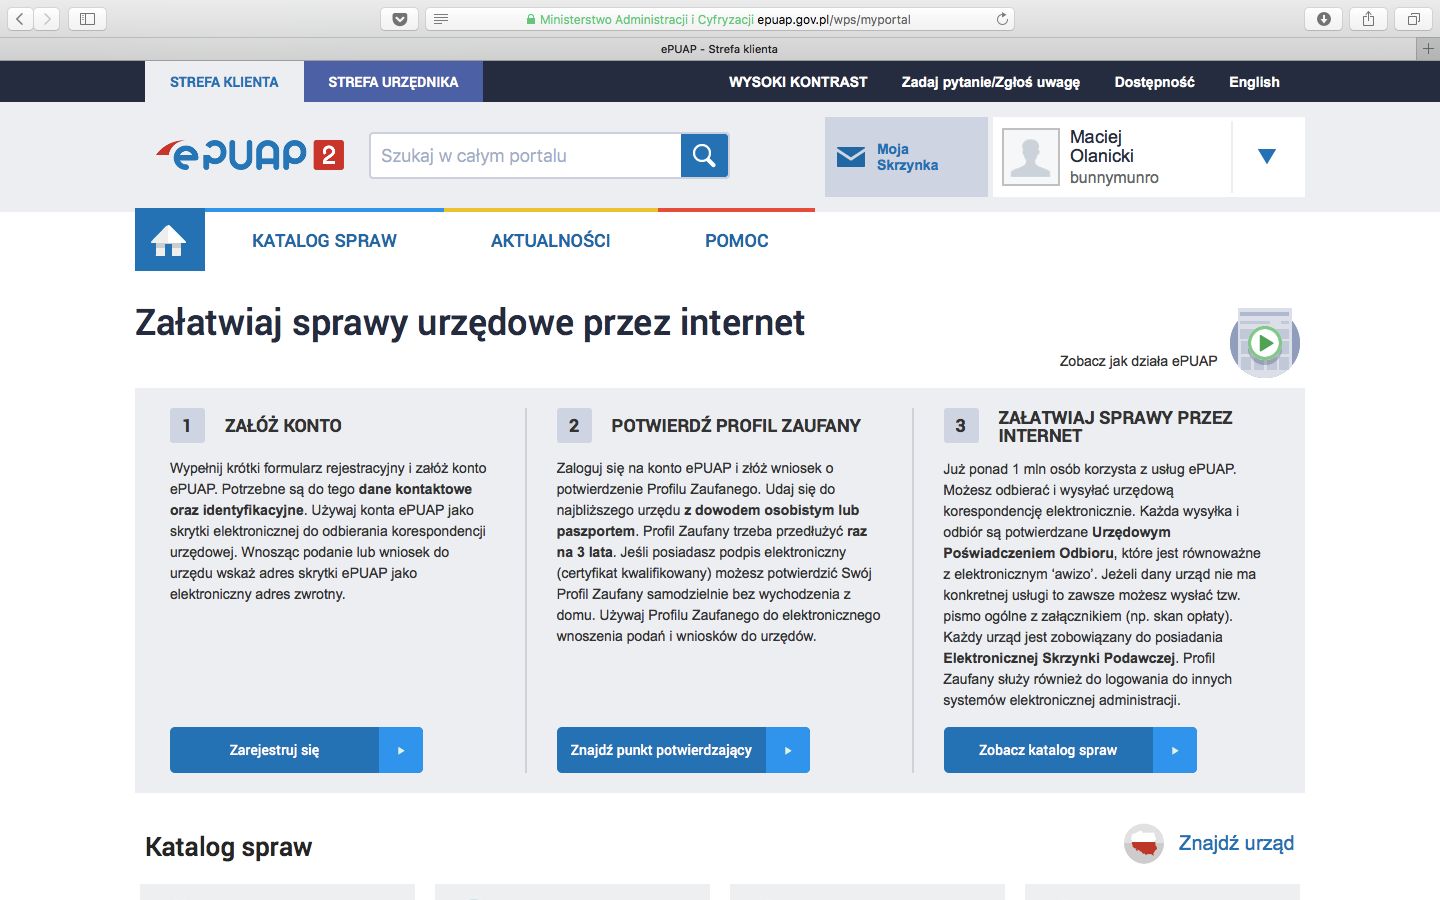Click Safari's share icon
1440x900 pixels.
click(1367, 17)
